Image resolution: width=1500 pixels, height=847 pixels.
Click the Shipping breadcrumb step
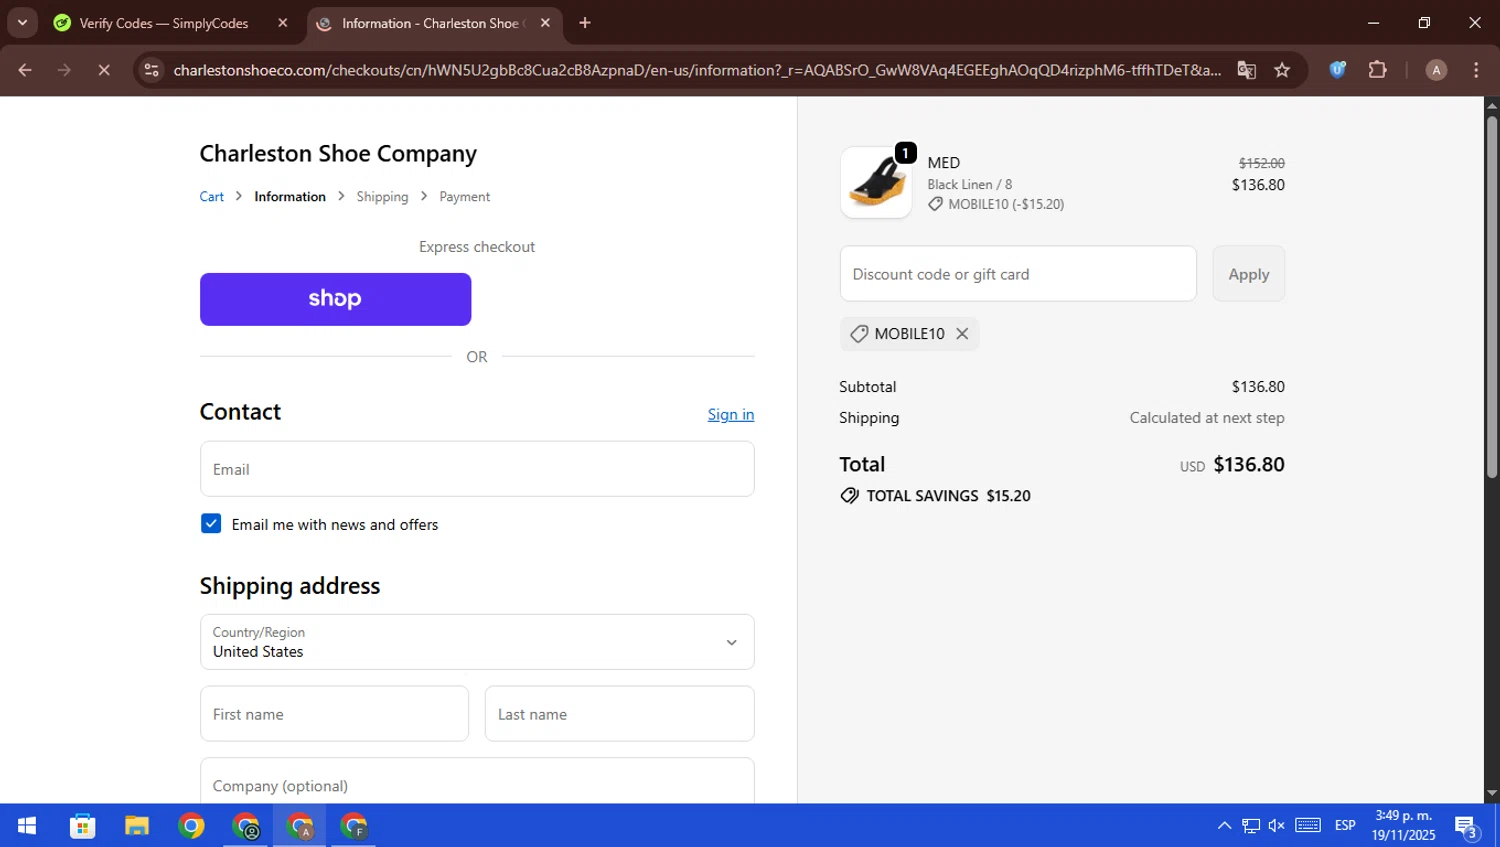click(x=382, y=197)
